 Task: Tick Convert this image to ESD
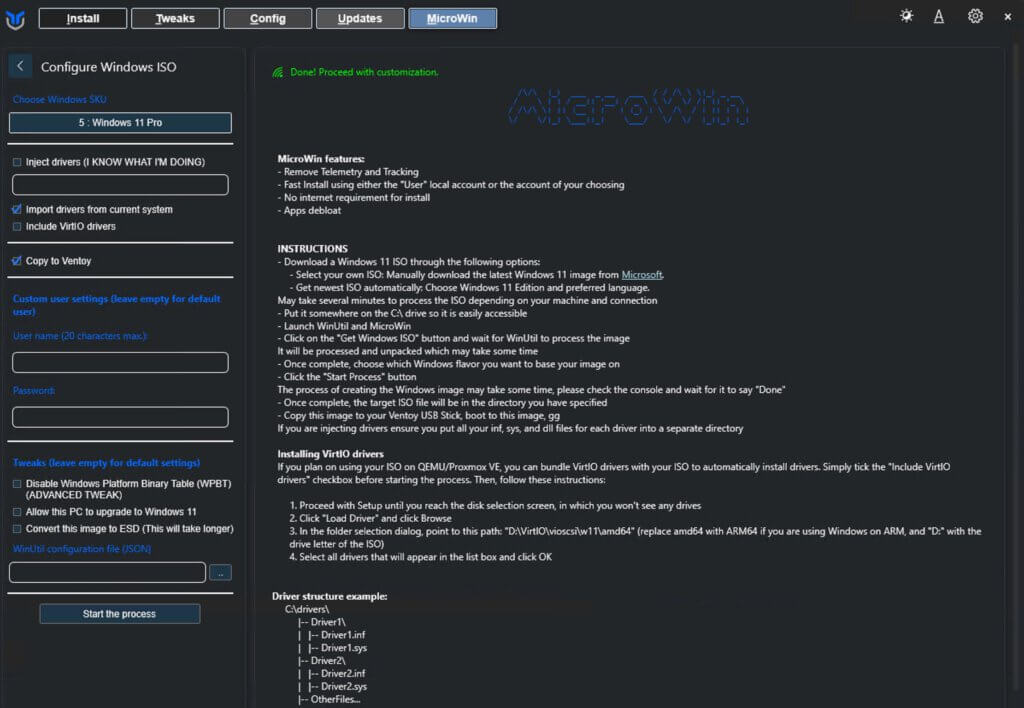(17, 529)
